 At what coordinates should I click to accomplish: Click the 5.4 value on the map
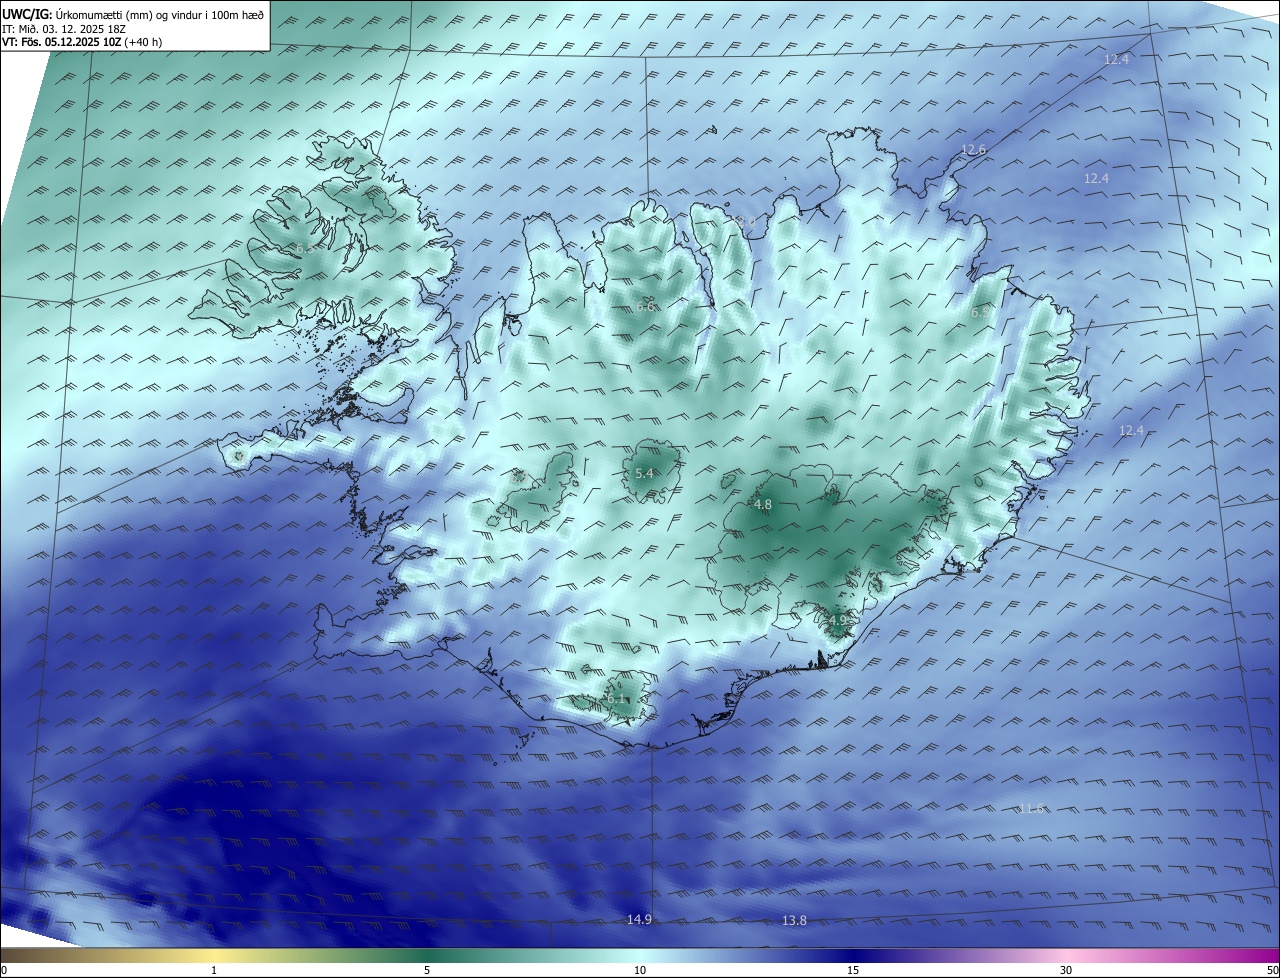[645, 473]
